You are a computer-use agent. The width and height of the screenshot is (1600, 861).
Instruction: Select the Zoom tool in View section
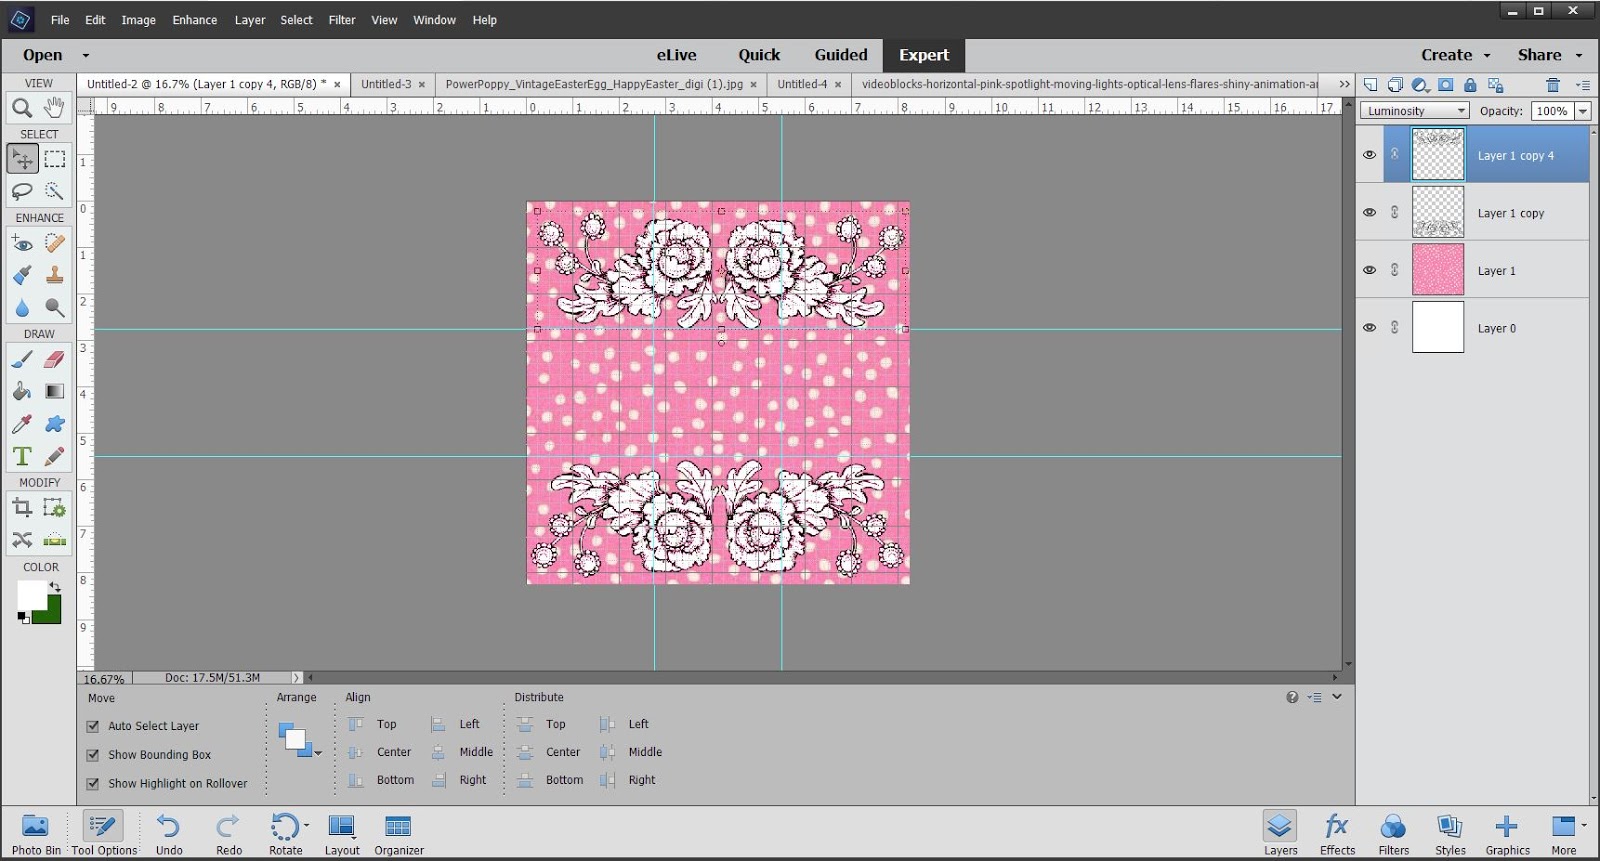coord(21,107)
